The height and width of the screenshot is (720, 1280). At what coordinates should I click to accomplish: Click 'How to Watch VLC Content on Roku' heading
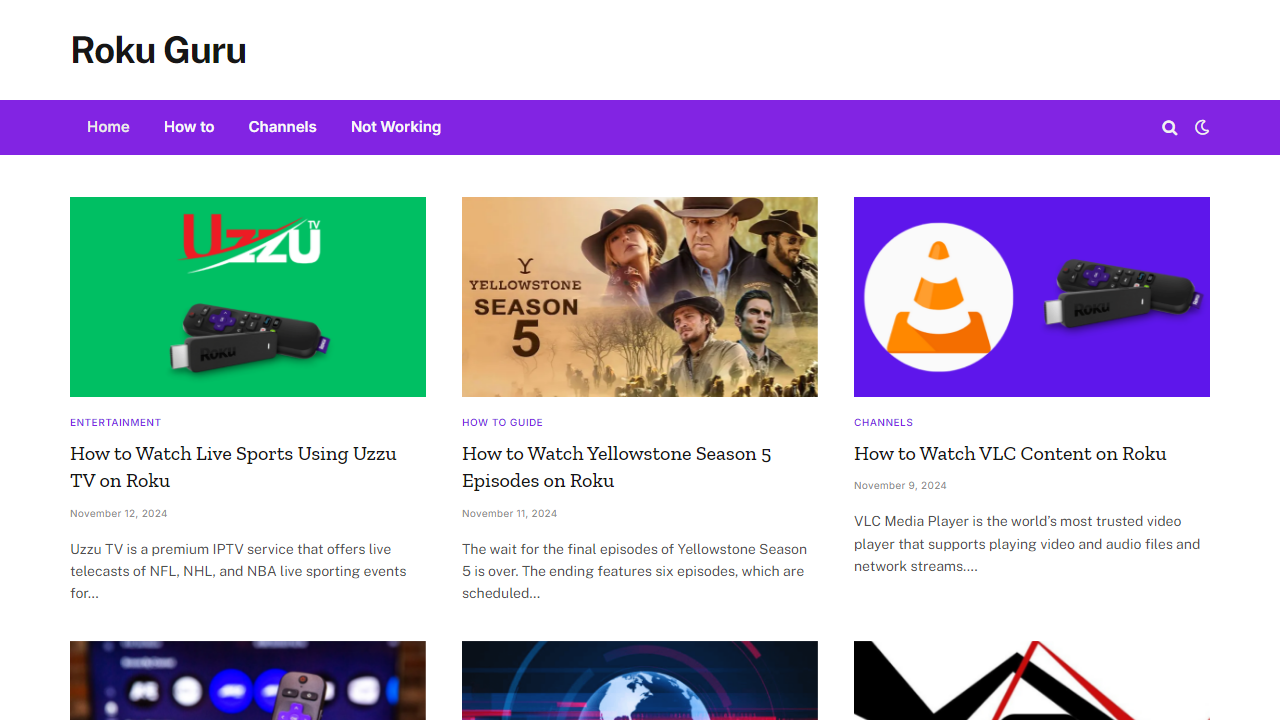click(1010, 453)
